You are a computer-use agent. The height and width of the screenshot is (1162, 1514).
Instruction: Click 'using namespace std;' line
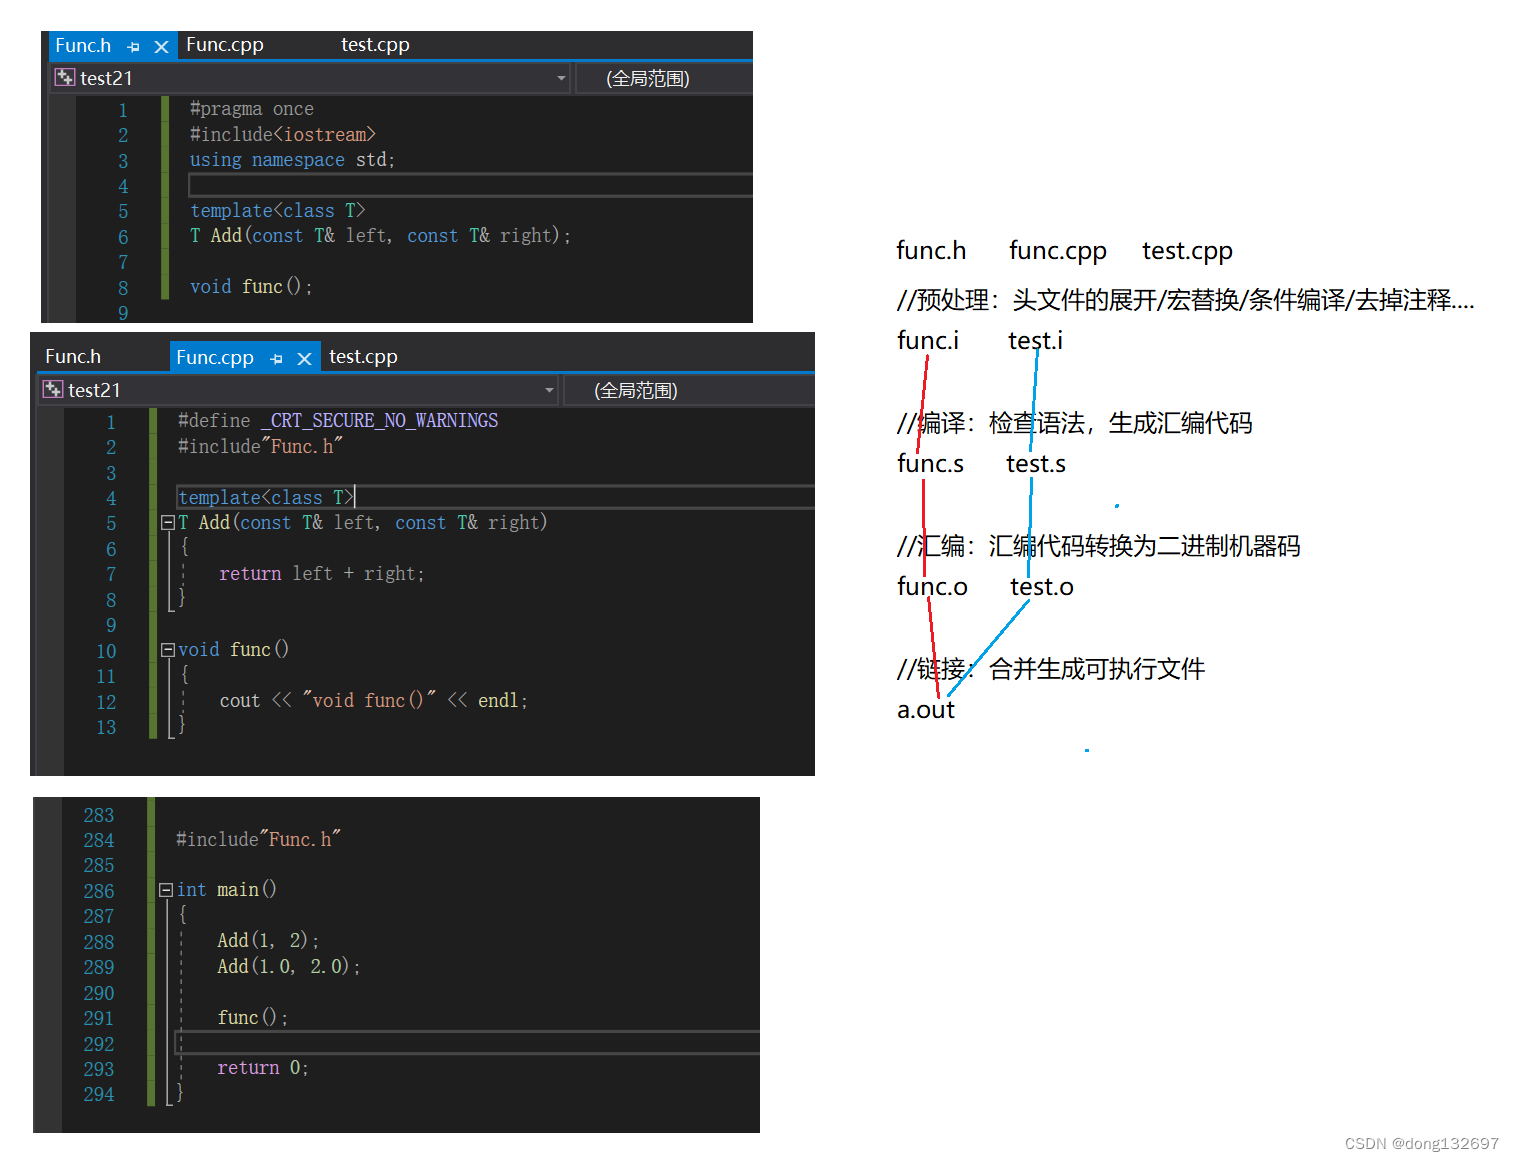coord(293,160)
